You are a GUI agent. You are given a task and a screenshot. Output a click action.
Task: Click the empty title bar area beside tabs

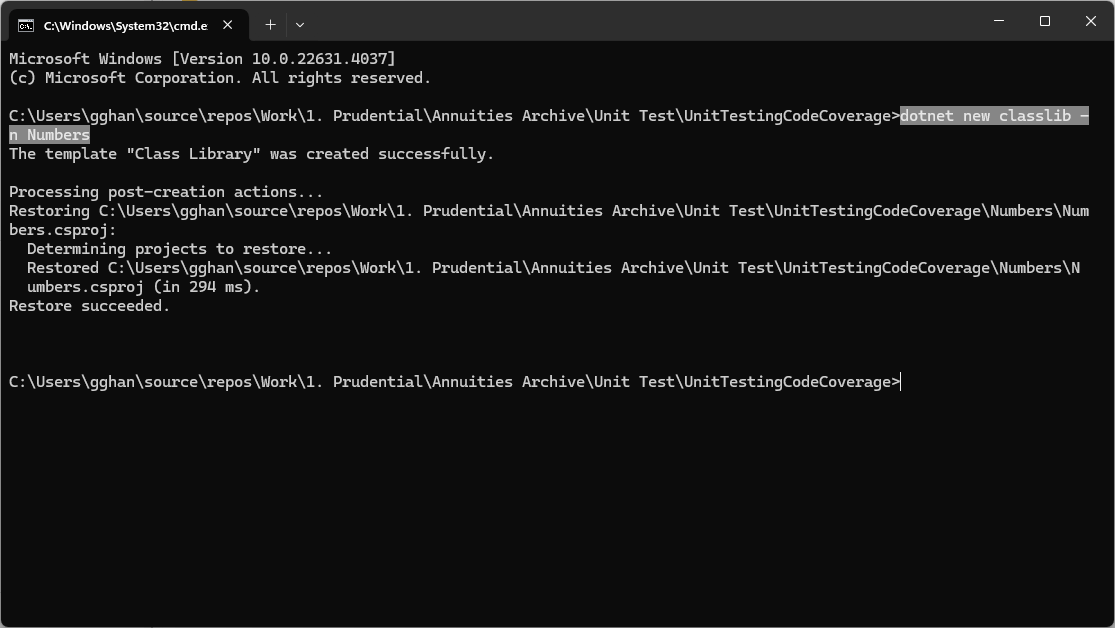[640, 21]
